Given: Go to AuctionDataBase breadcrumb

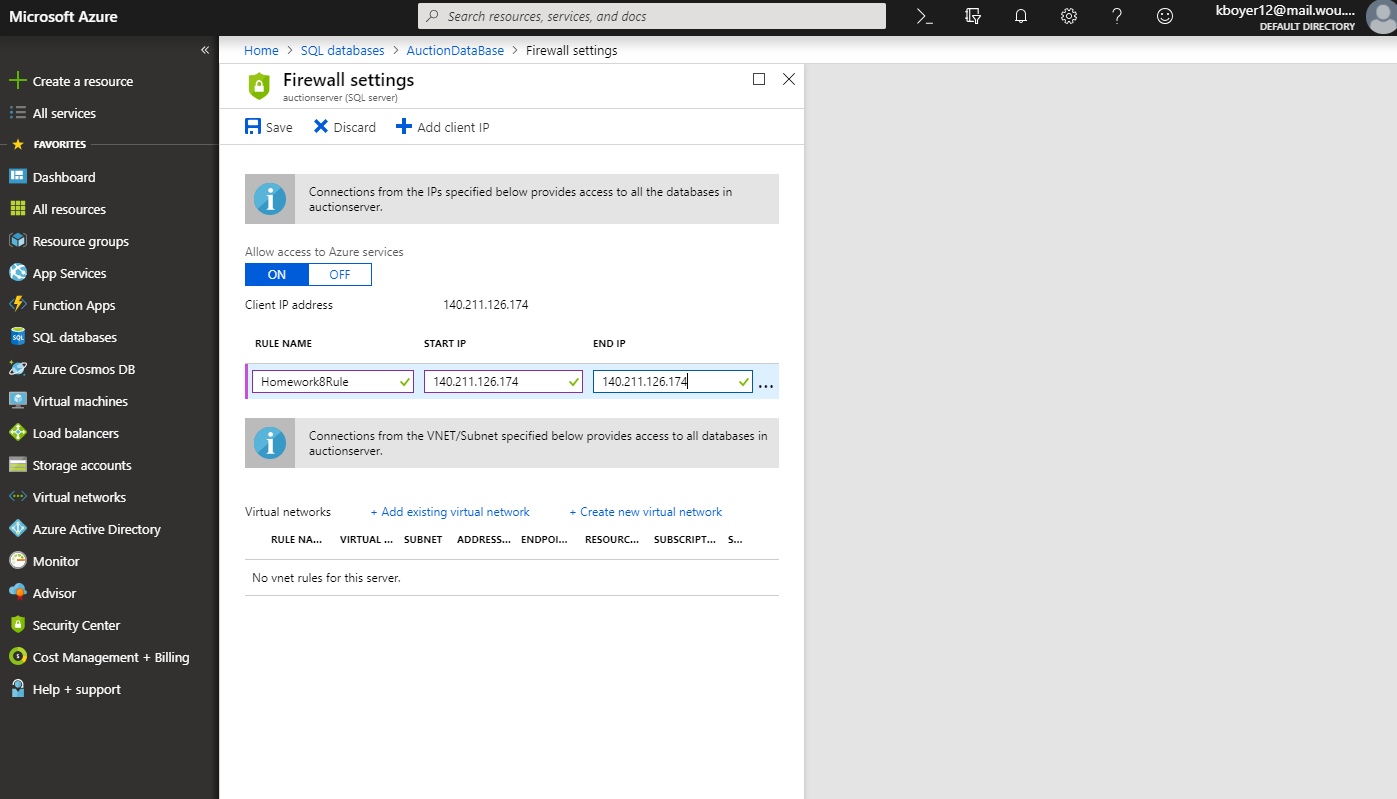Looking at the screenshot, I should coord(455,50).
